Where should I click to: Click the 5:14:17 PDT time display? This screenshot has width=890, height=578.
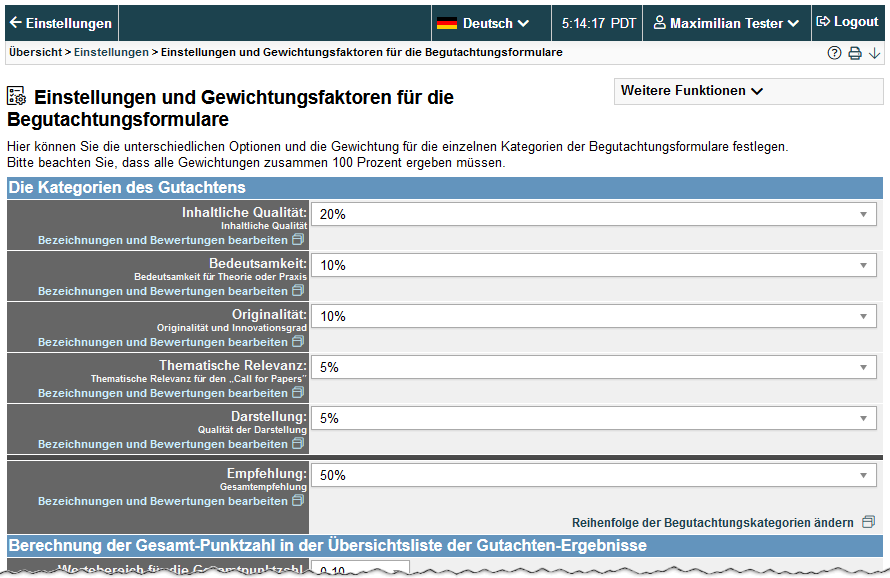coord(598,23)
